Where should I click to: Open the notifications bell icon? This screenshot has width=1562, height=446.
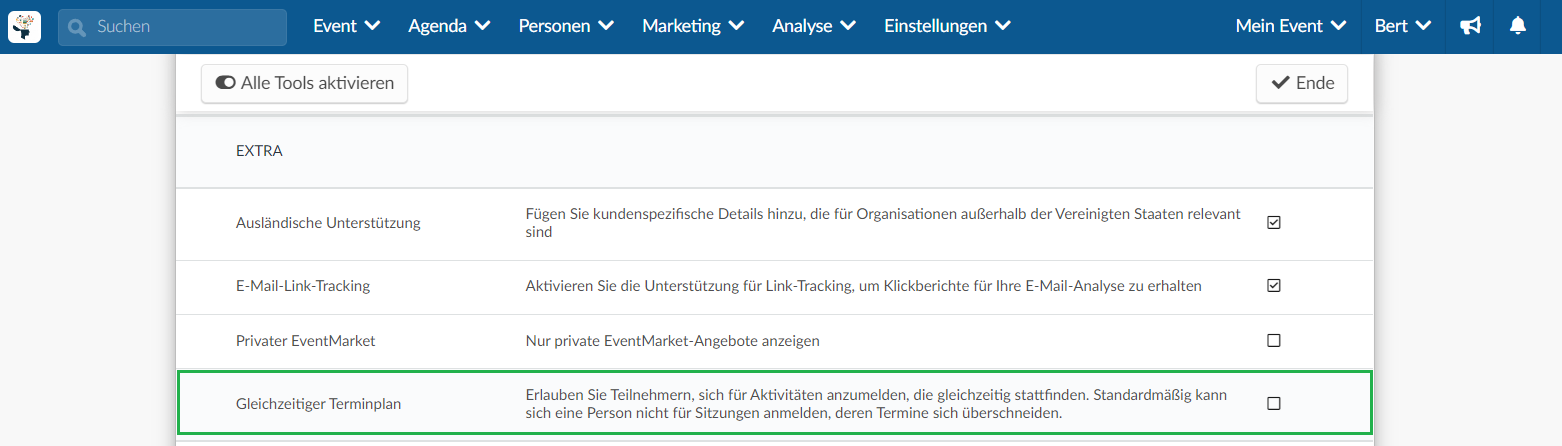(x=1518, y=26)
